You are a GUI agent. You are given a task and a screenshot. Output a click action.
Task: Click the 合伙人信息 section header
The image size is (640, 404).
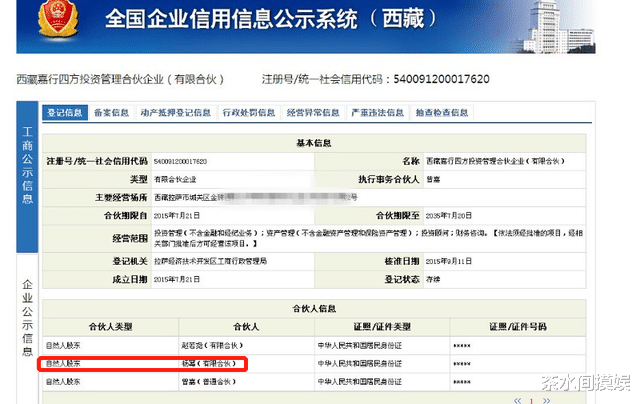point(314,309)
